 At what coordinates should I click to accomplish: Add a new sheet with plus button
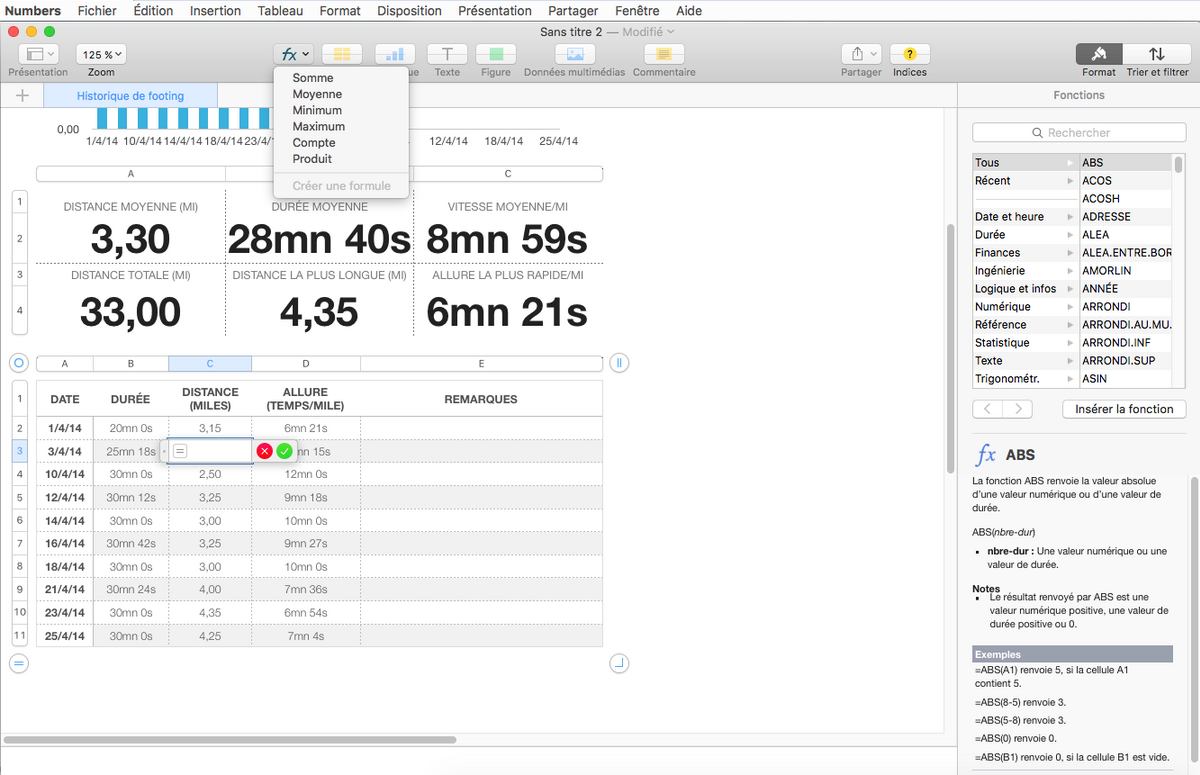click(23, 96)
